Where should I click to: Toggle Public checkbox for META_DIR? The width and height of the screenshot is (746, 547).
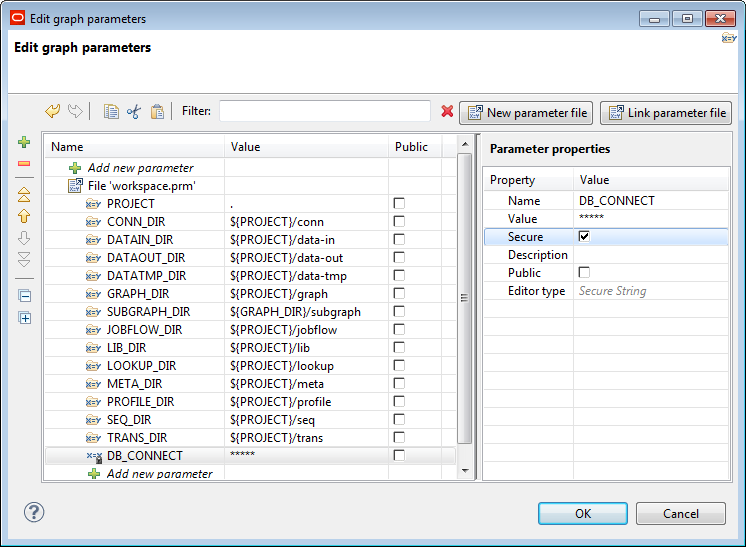(x=399, y=383)
